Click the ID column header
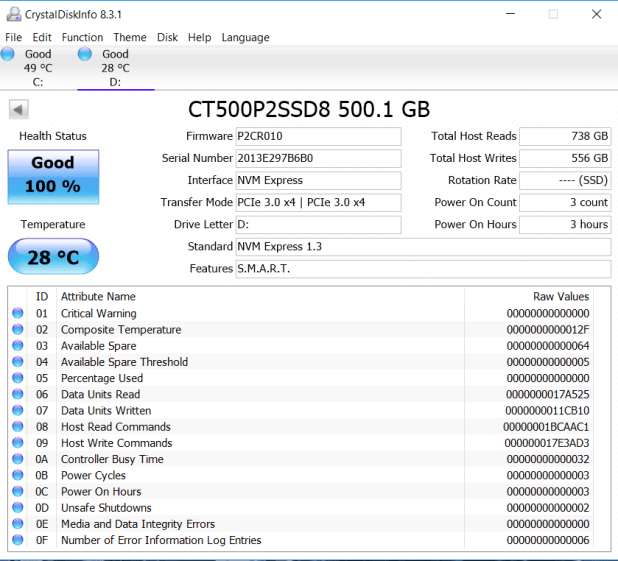This screenshot has width=618, height=561. pos(42,296)
